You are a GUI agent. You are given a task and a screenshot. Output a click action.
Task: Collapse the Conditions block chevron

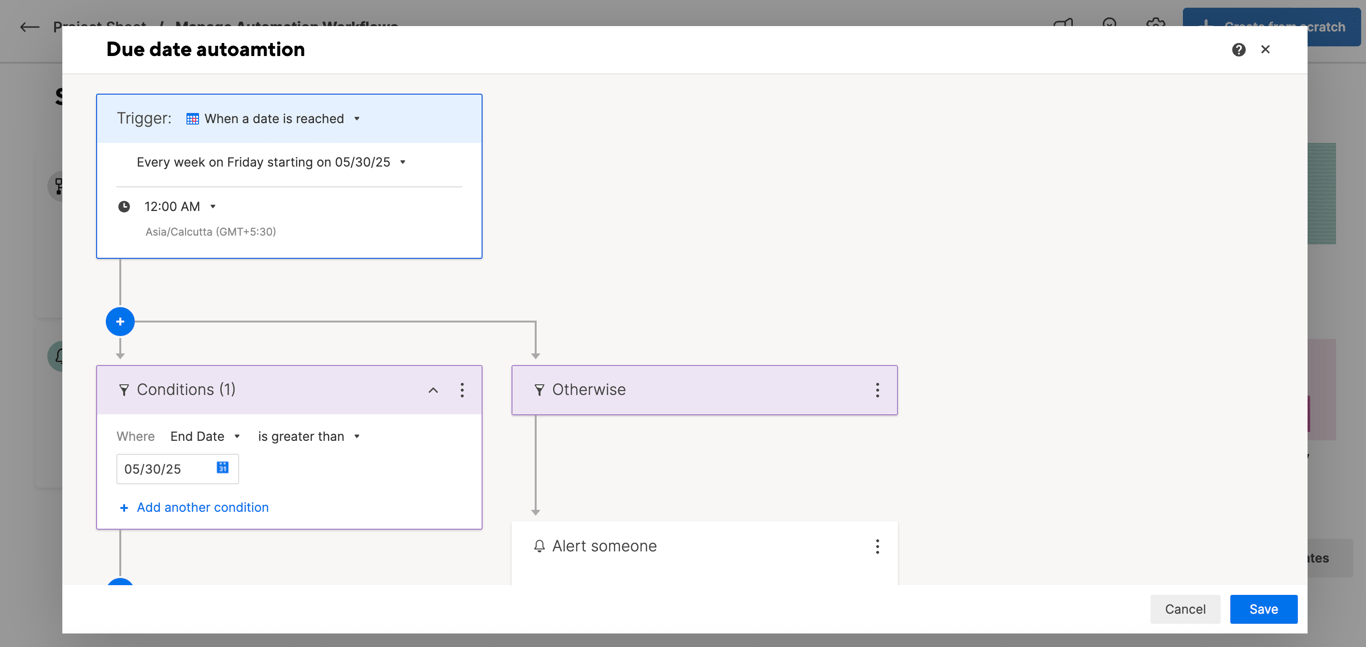(433, 390)
